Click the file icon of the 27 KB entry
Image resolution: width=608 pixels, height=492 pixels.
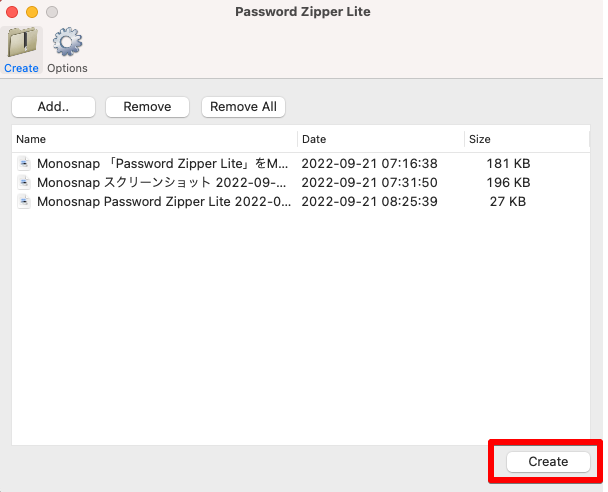[x=24, y=202]
